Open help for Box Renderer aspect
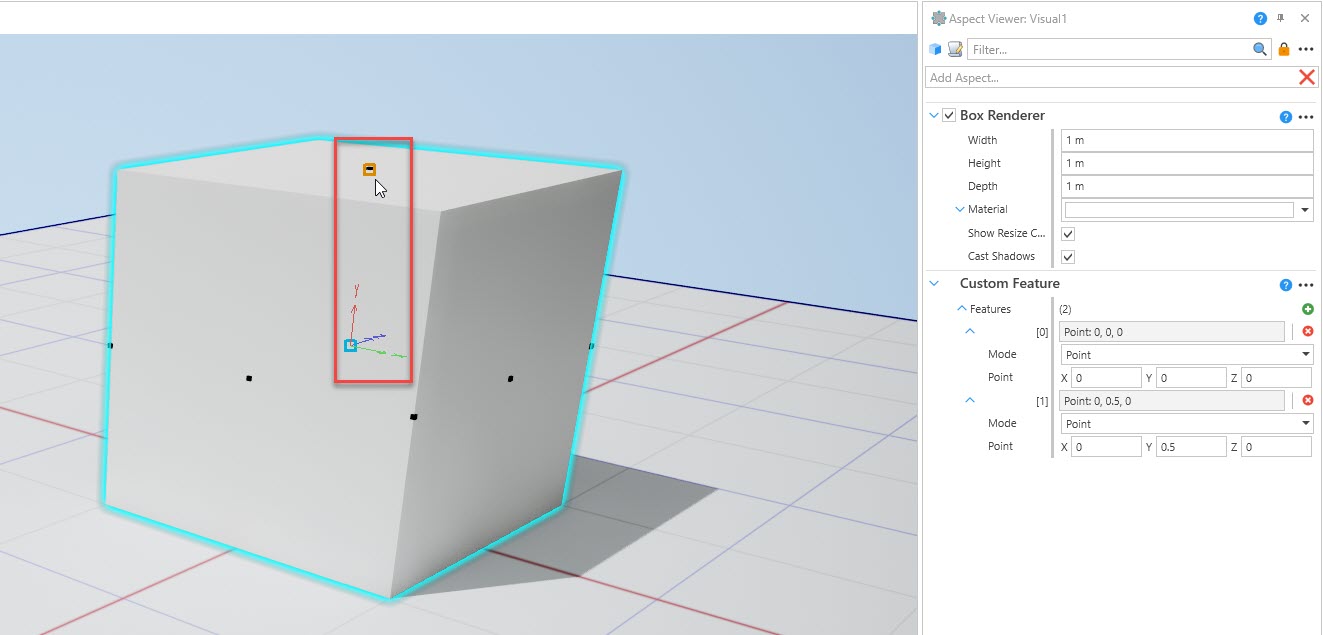Viewport: 1323px width, 635px height. (x=1286, y=117)
